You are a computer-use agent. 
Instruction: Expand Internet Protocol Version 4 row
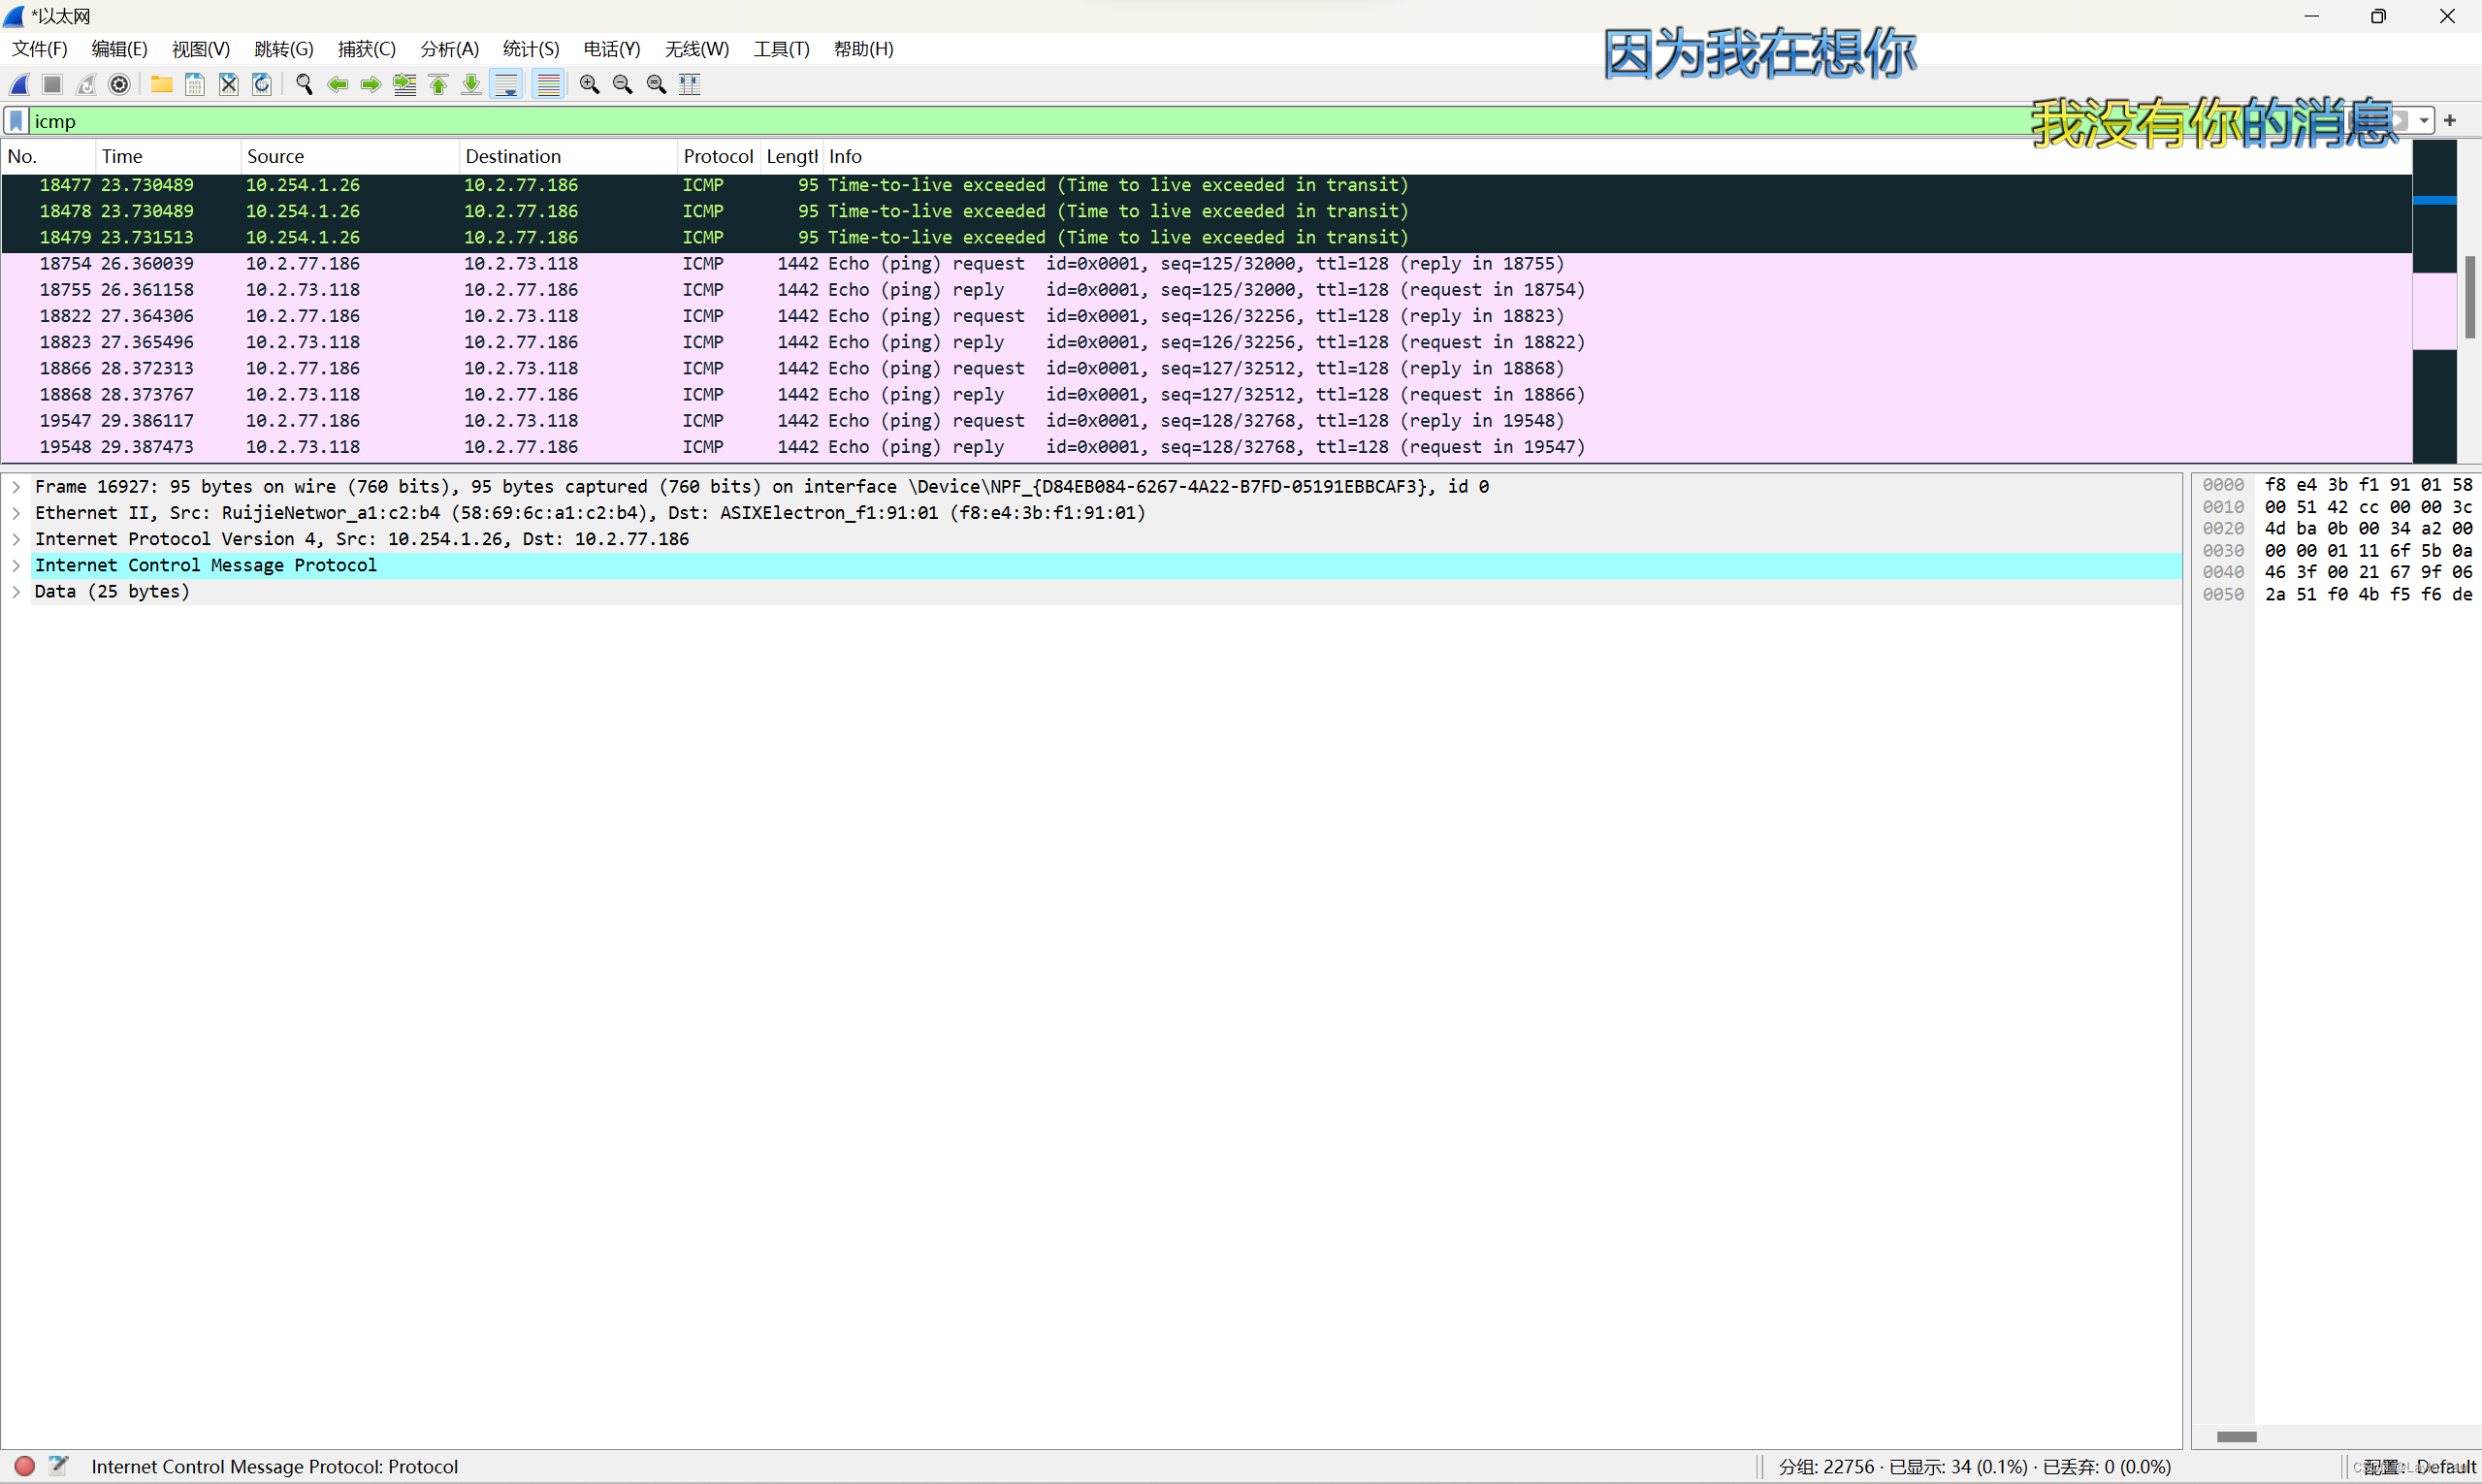tap(16, 539)
